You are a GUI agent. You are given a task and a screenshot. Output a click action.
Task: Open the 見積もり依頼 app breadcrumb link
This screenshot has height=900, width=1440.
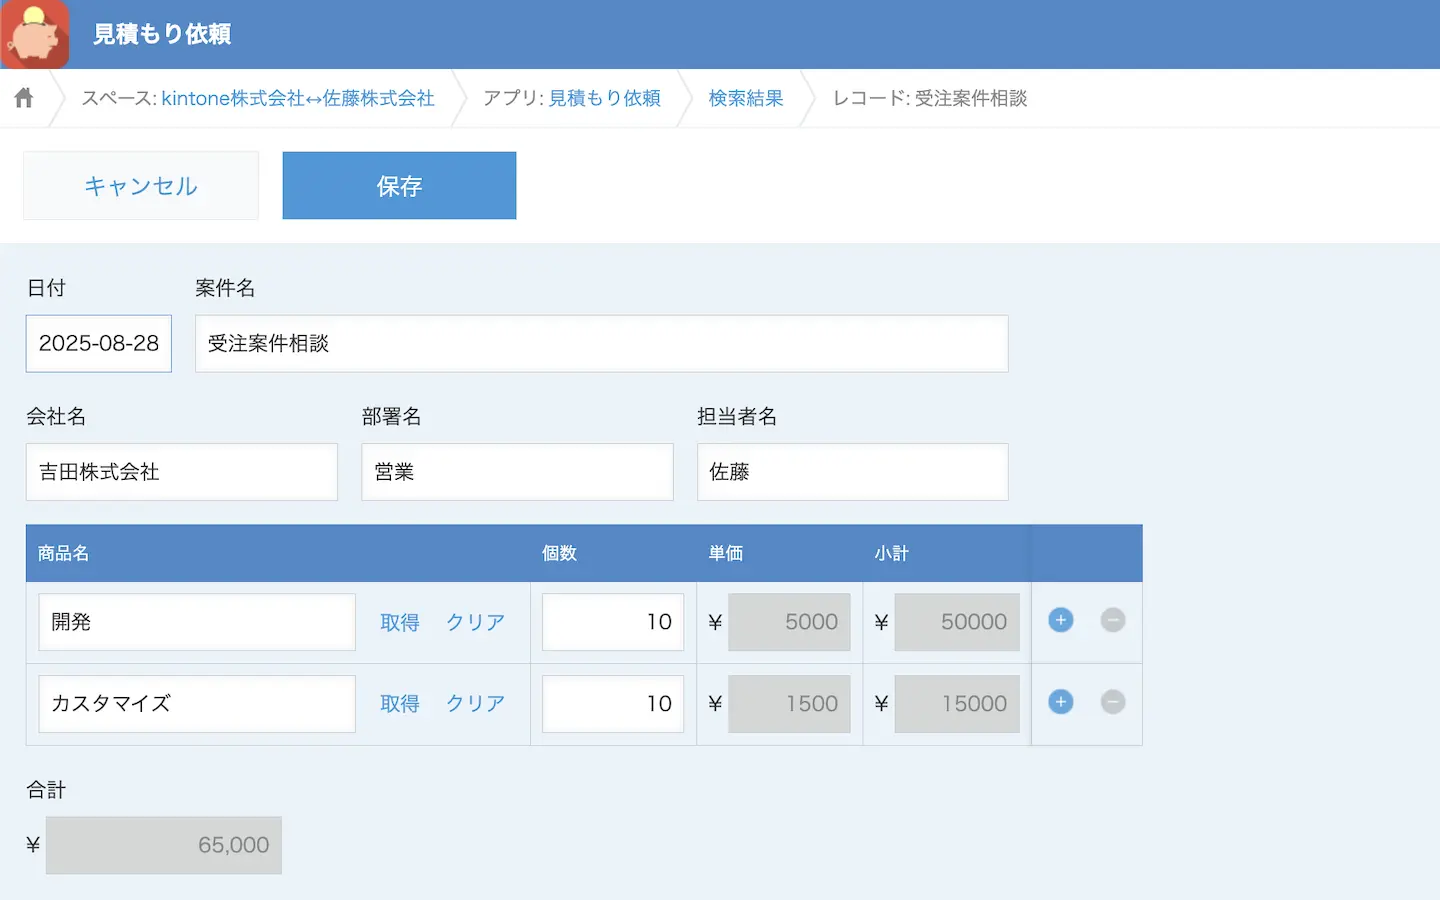click(604, 98)
